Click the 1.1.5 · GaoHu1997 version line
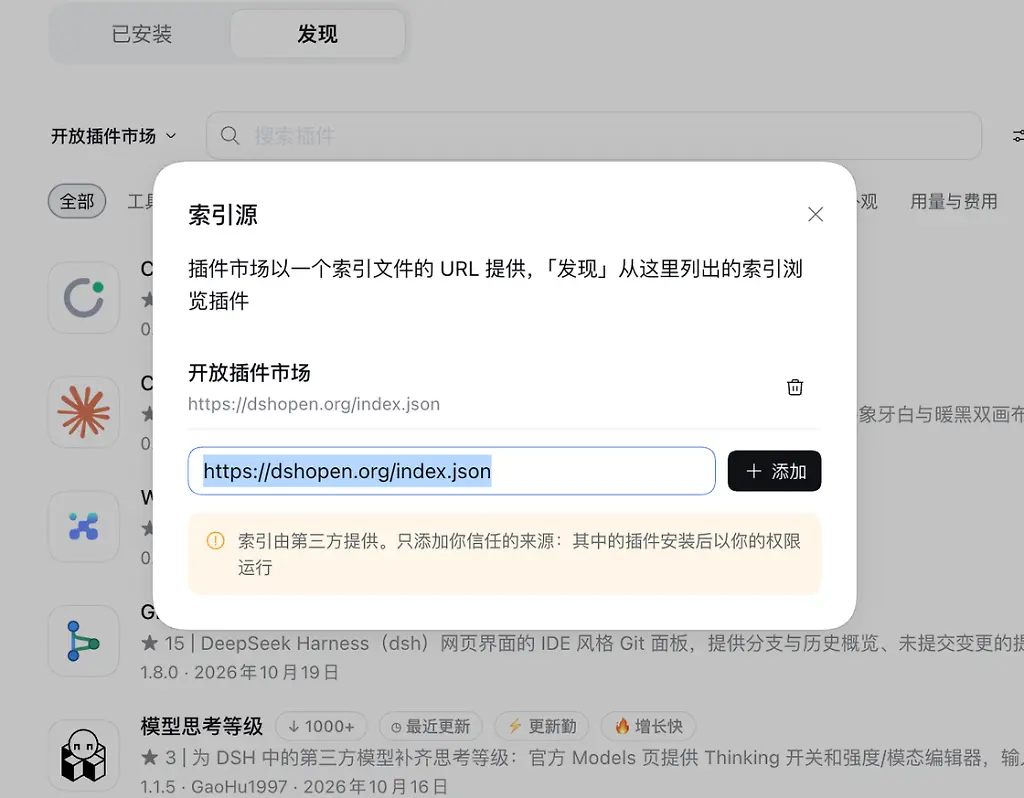This screenshot has width=1024, height=798. [295, 786]
